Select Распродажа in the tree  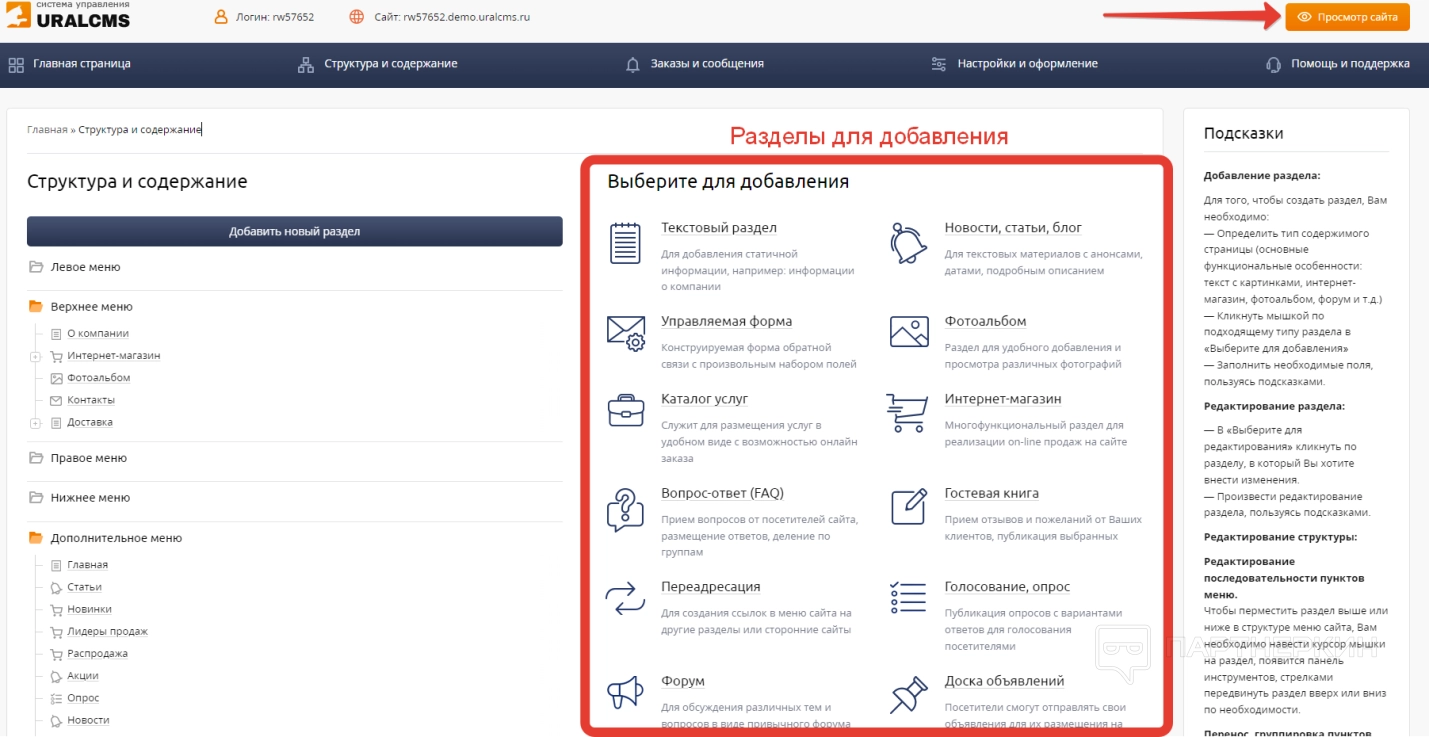pyautogui.click(x=98, y=654)
